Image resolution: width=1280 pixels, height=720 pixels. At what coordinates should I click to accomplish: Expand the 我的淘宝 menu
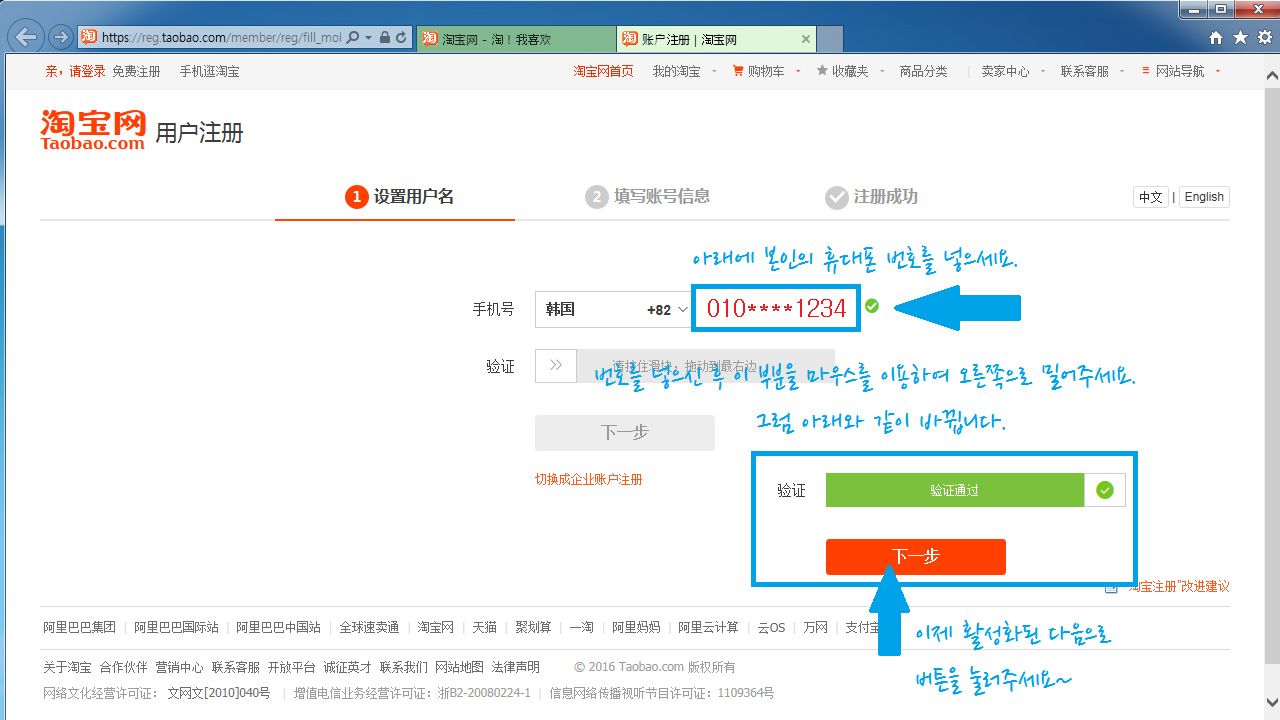[682, 71]
